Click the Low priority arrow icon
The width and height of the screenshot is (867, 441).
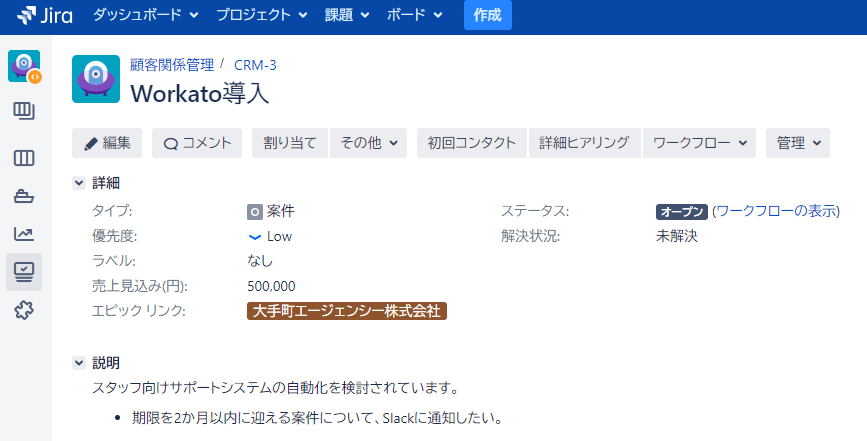pyautogui.click(x=254, y=237)
